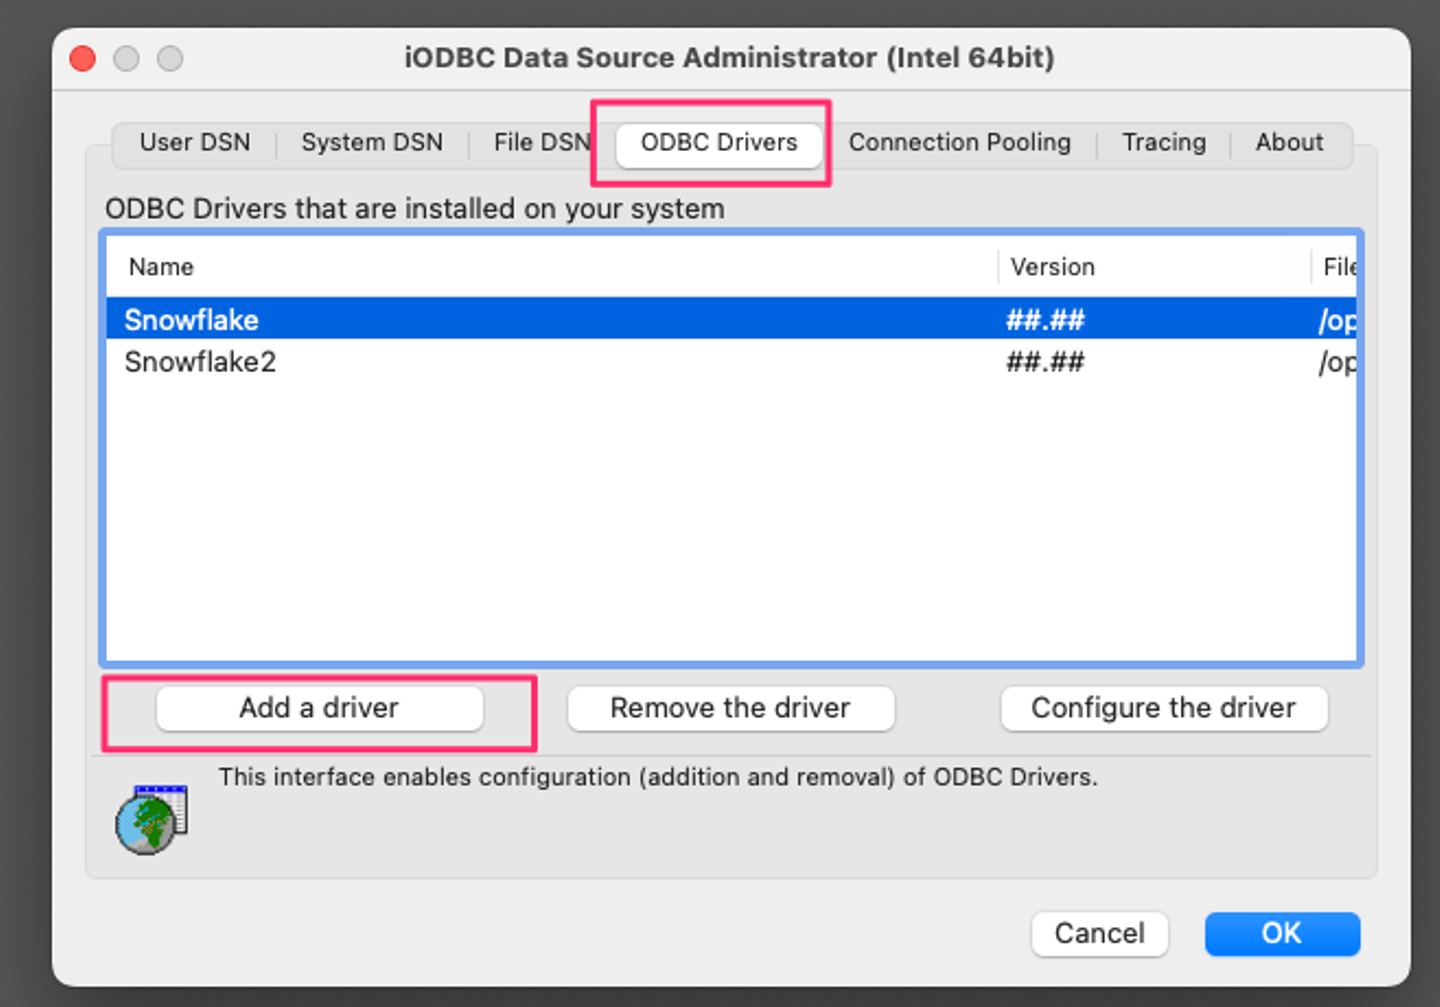Click the Name column header
Image resolution: width=1440 pixels, height=1007 pixels.
click(x=161, y=267)
